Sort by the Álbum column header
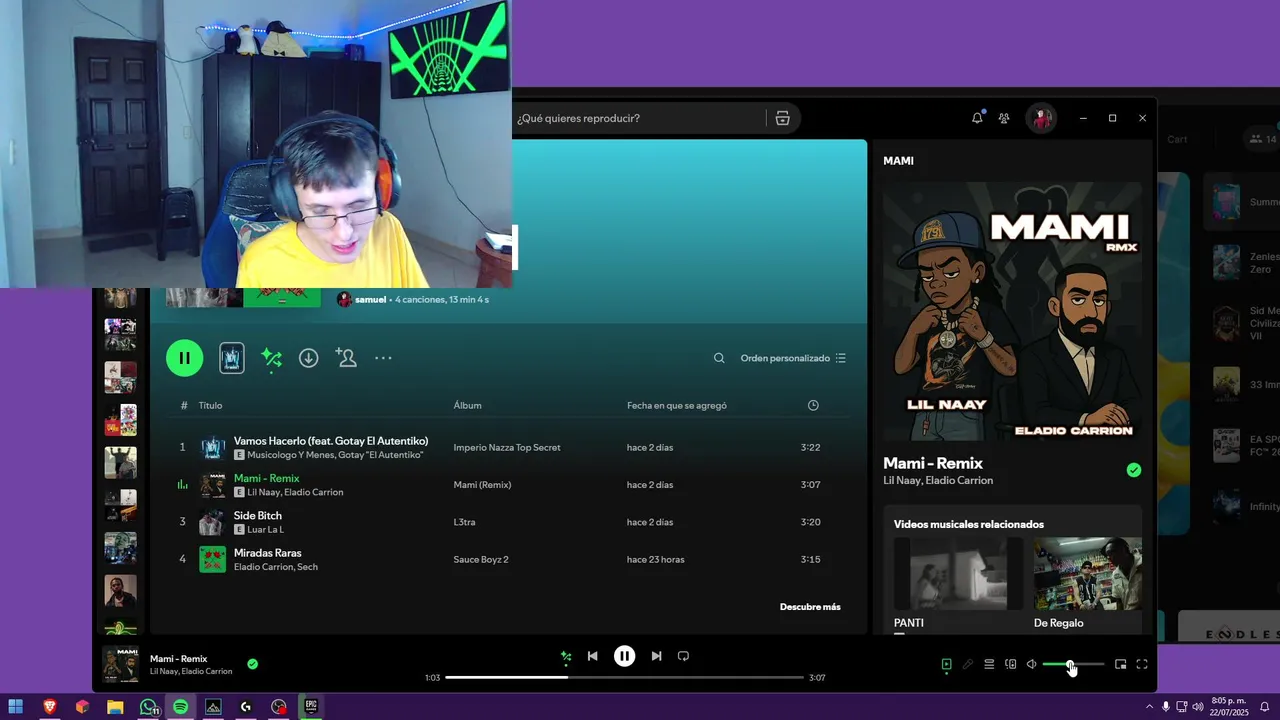Viewport: 1280px width, 720px height. (x=467, y=405)
